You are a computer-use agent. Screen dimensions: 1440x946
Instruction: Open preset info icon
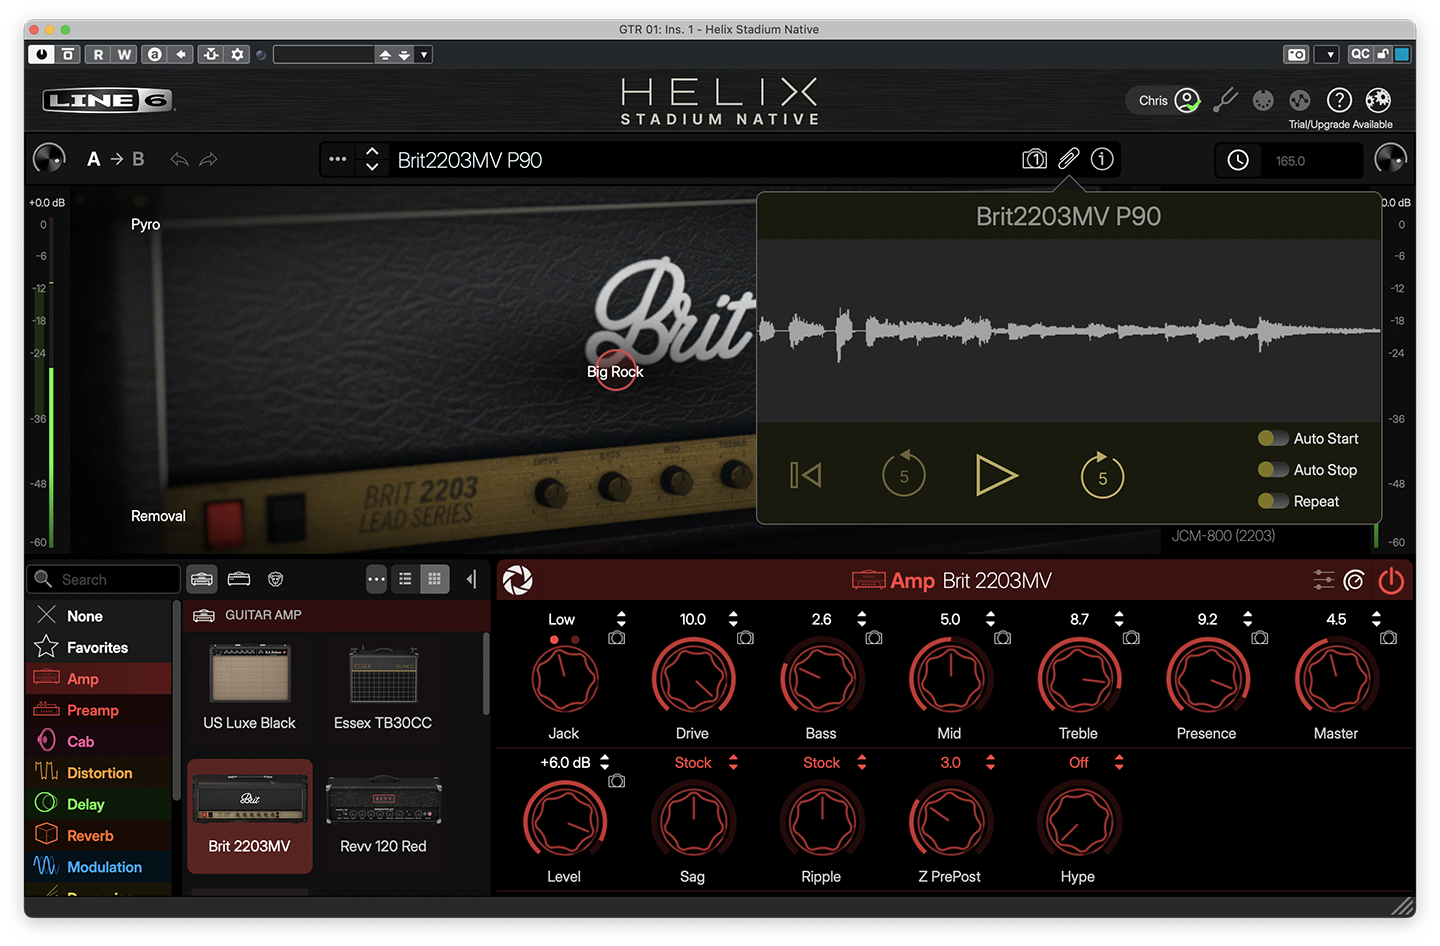tap(1102, 159)
